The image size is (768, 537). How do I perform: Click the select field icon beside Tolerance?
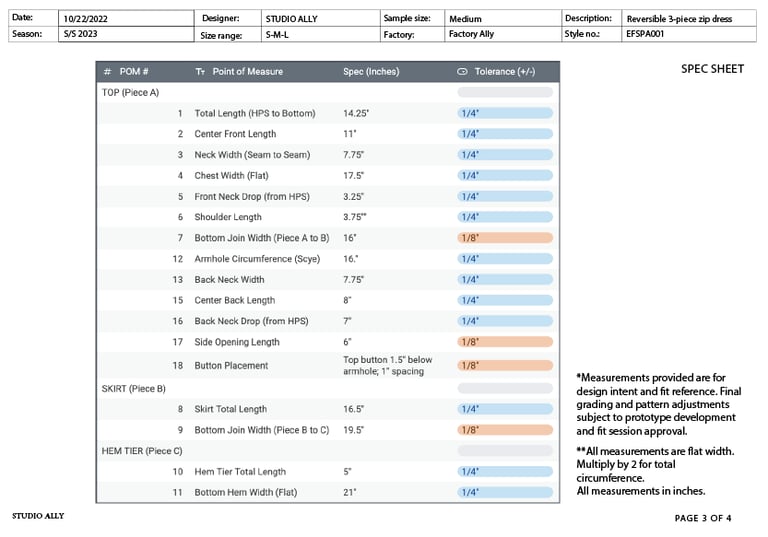tap(462, 72)
